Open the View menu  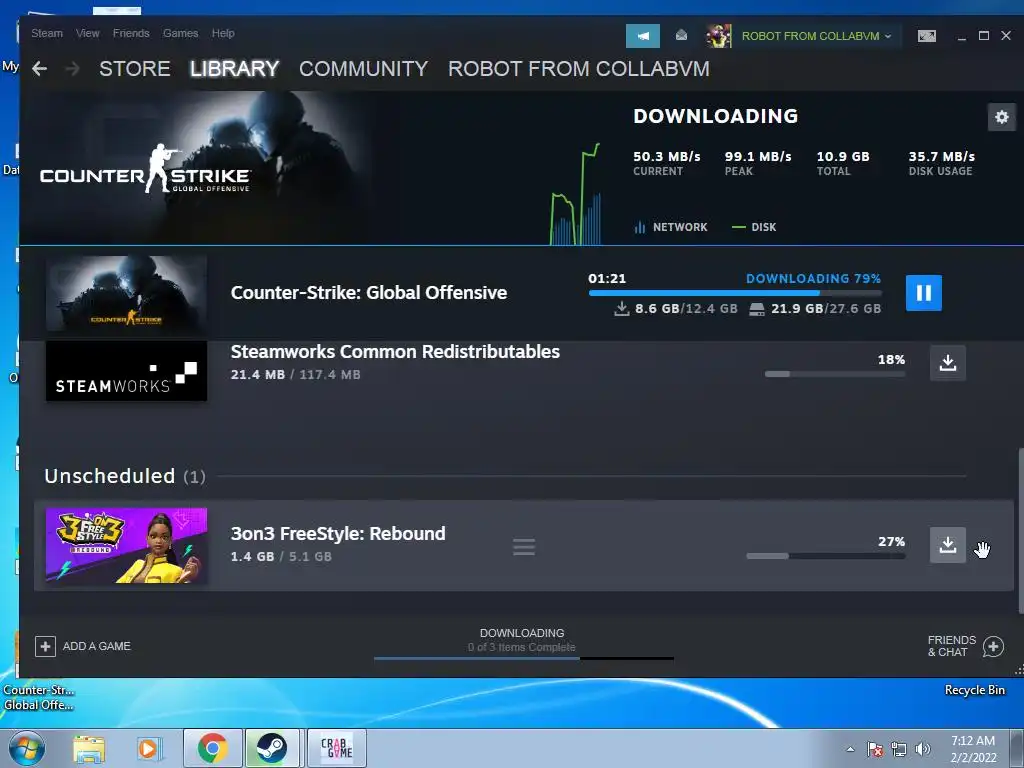coord(88,33)
